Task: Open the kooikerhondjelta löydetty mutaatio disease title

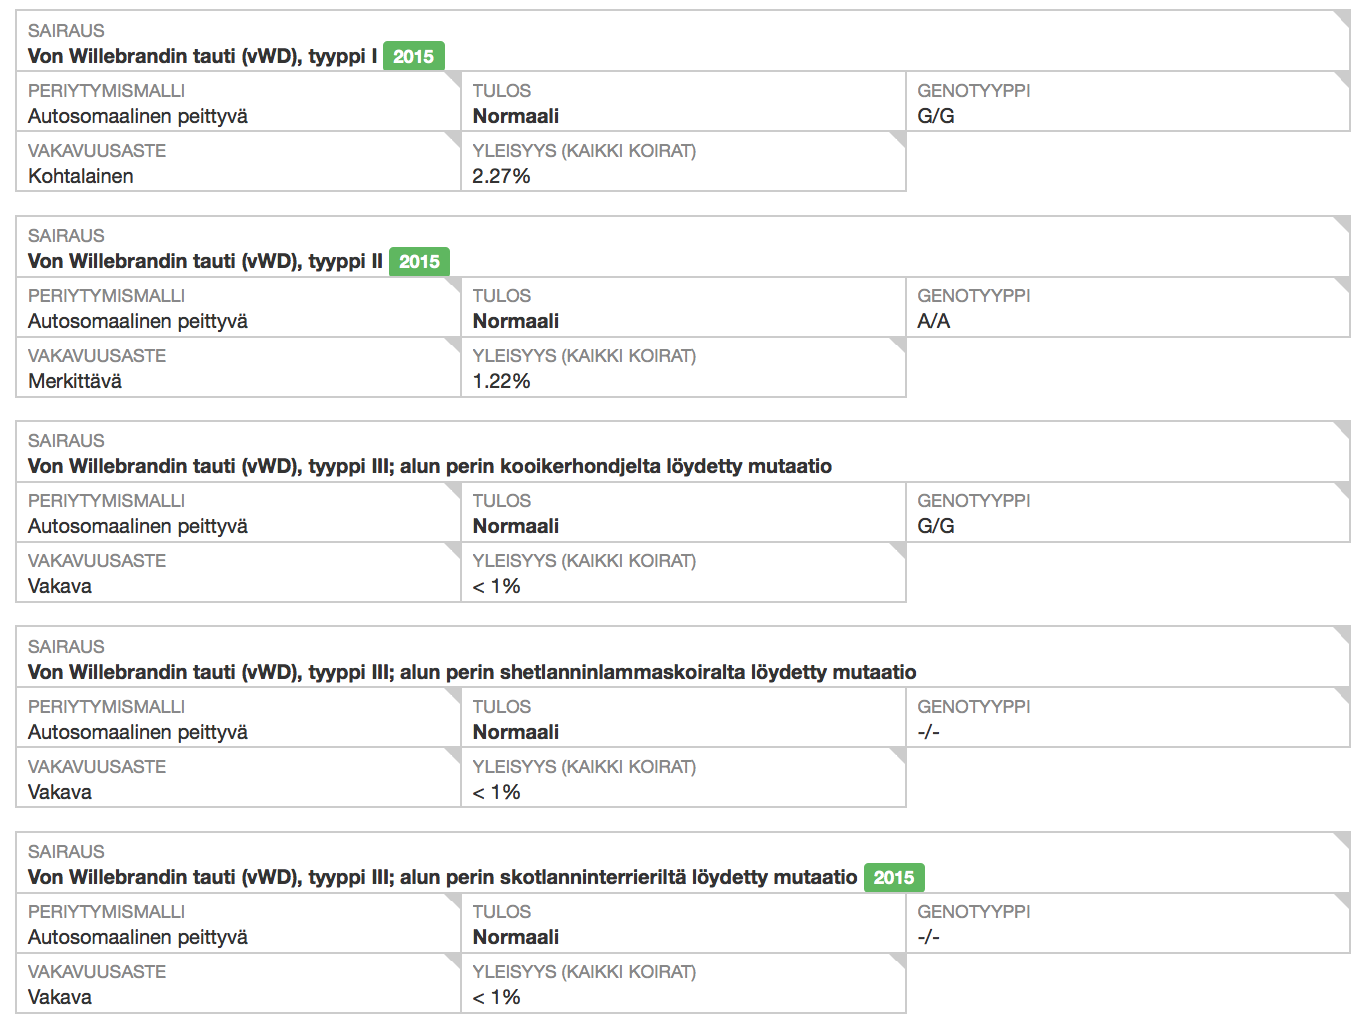Action: 429,467
